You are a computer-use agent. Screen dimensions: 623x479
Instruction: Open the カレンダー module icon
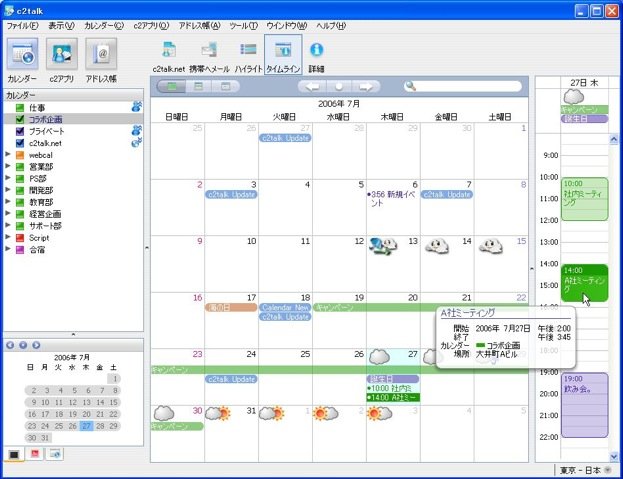(22, 54)
